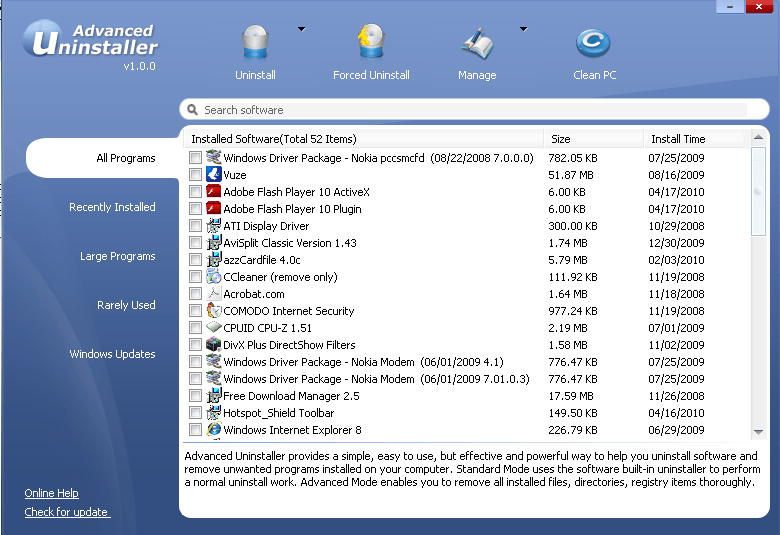Screen dimensions: 780x535
Task: Tick the Hotspot_Shield Toolbar checkbox
Action: tap(195, 413)
